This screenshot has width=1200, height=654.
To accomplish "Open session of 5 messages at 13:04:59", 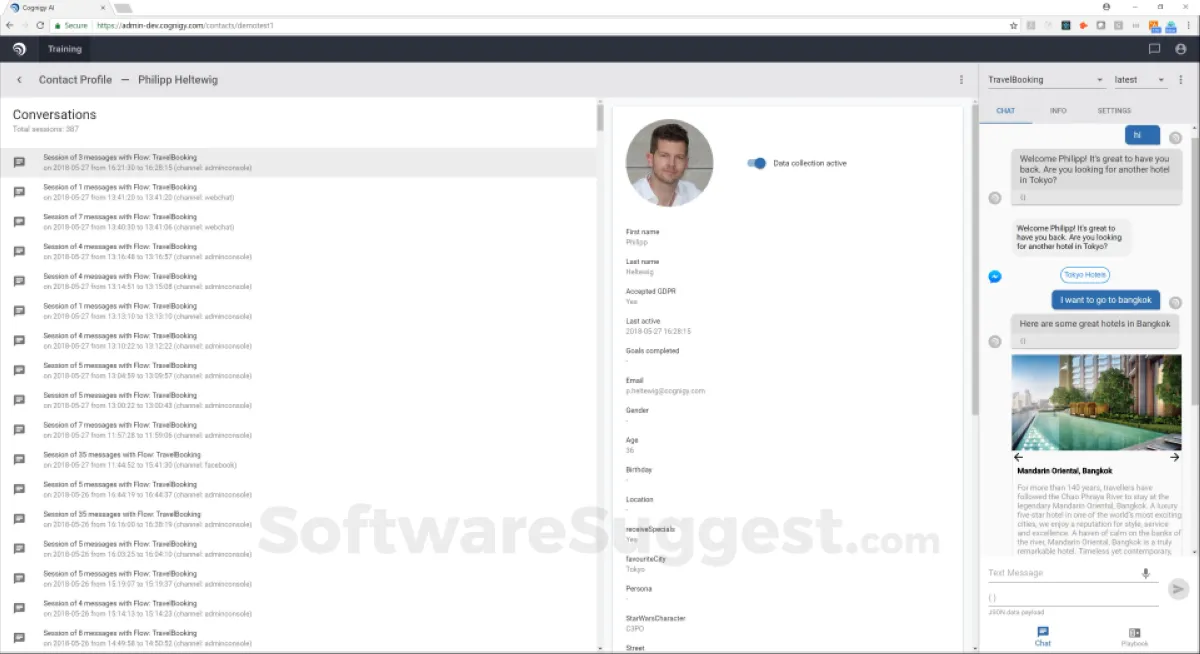I will [298, 371].
